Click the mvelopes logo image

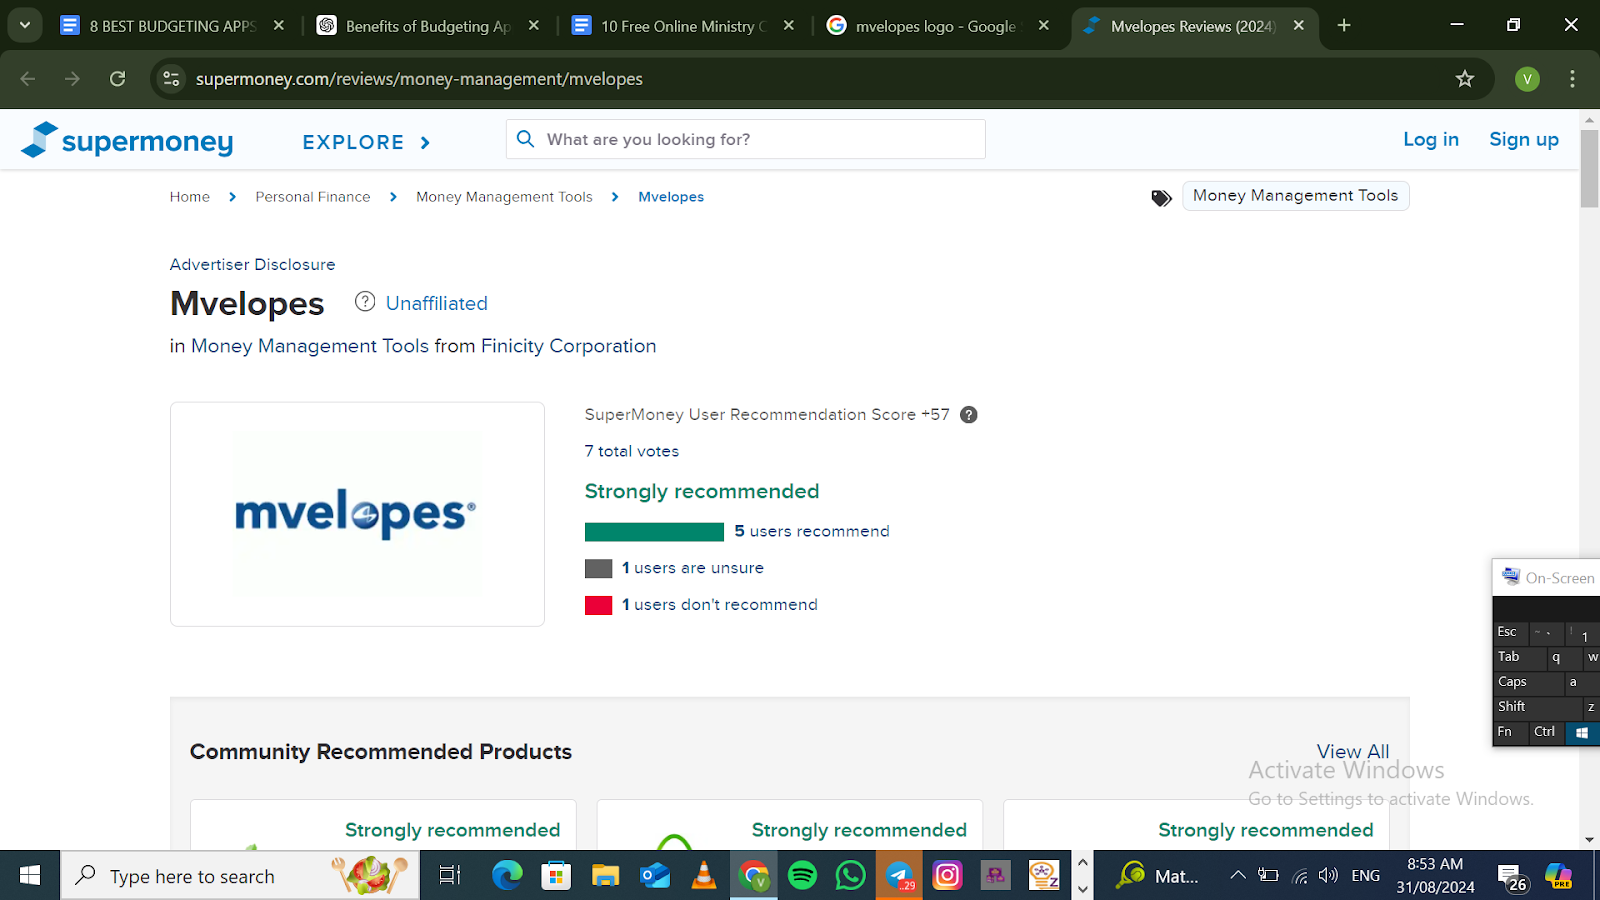point(357,514)
